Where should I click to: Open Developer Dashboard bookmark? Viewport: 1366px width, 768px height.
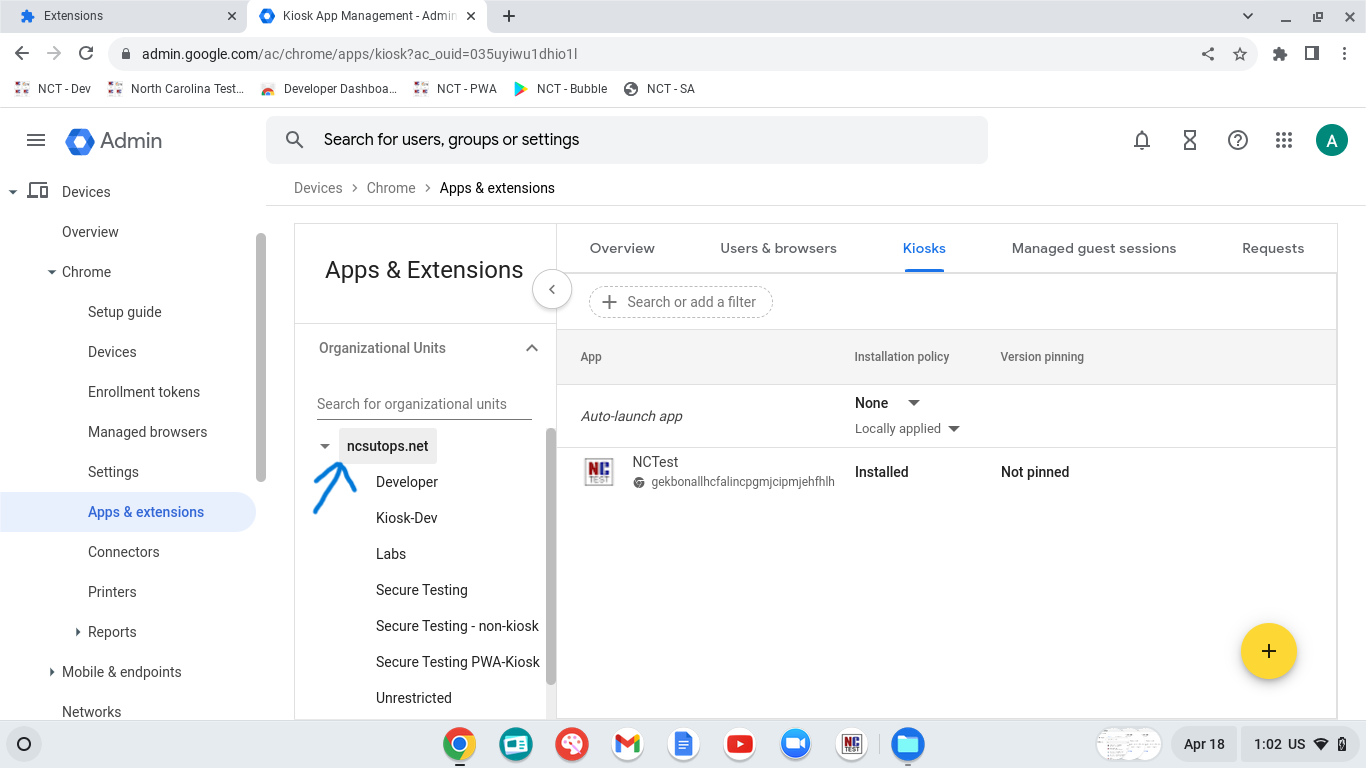point(328,89)
